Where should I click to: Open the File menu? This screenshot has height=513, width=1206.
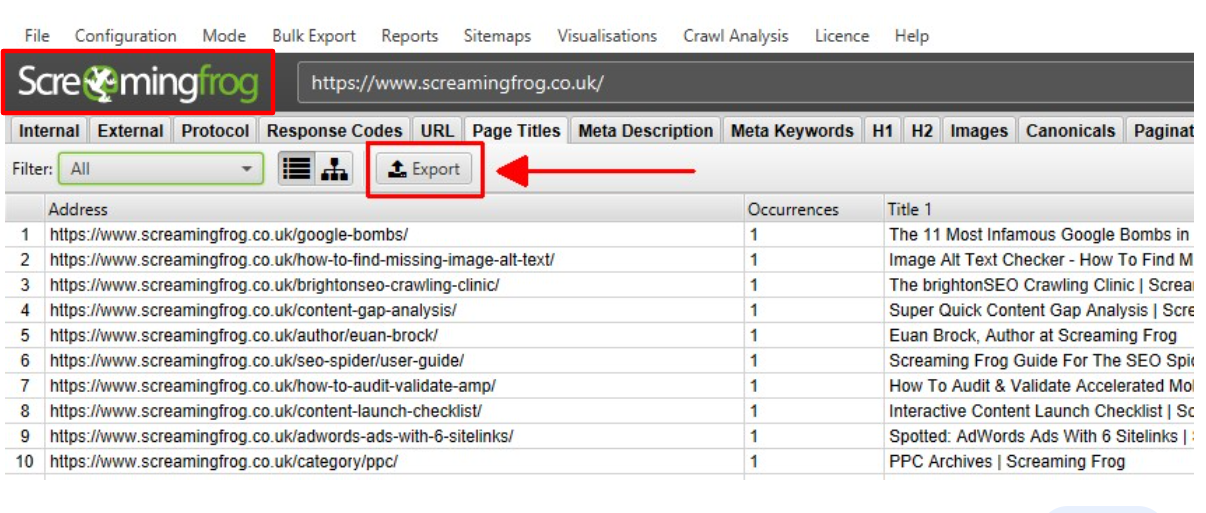(37, 36)
